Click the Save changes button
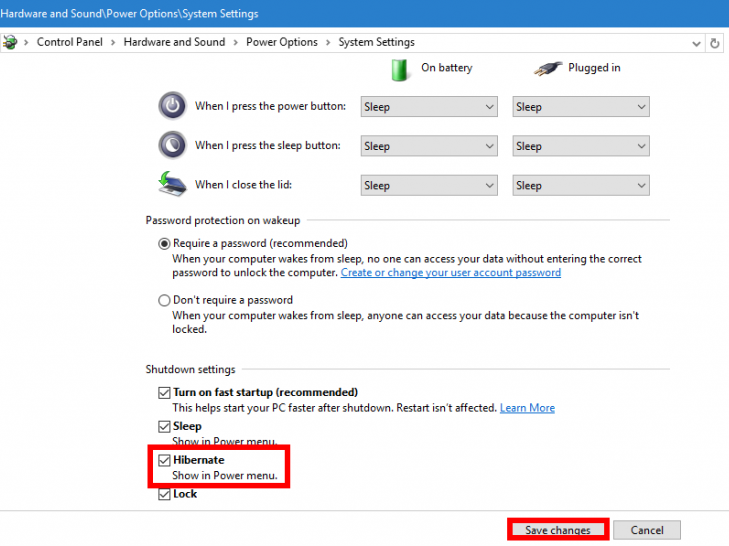 click(558, 530)
